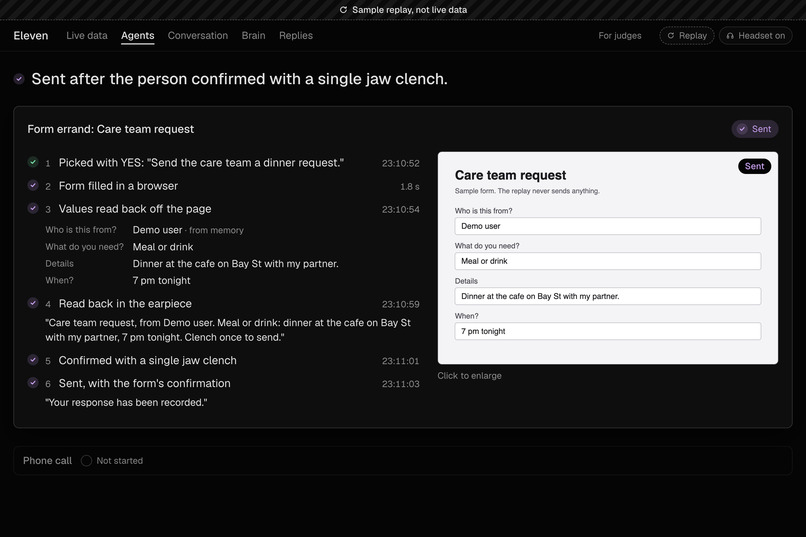The image size is (806, 537).
Task: Click the timestamp 23:10:59
Action: pos(400,304)
